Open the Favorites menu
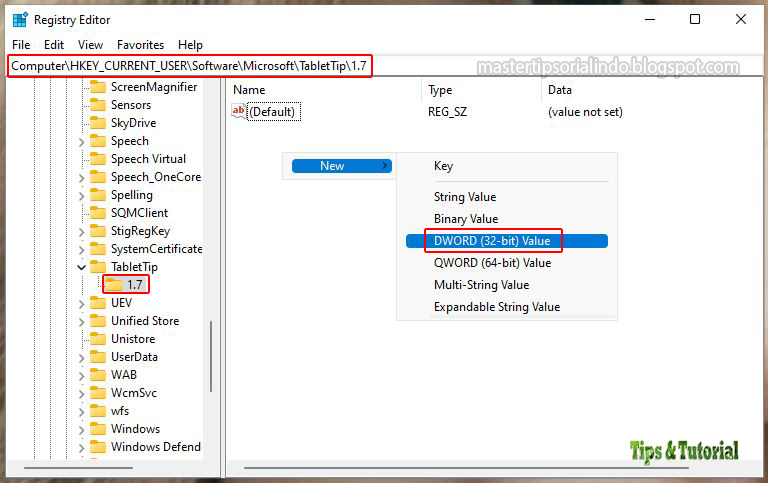The image size is (768, 483). [141, 45]
